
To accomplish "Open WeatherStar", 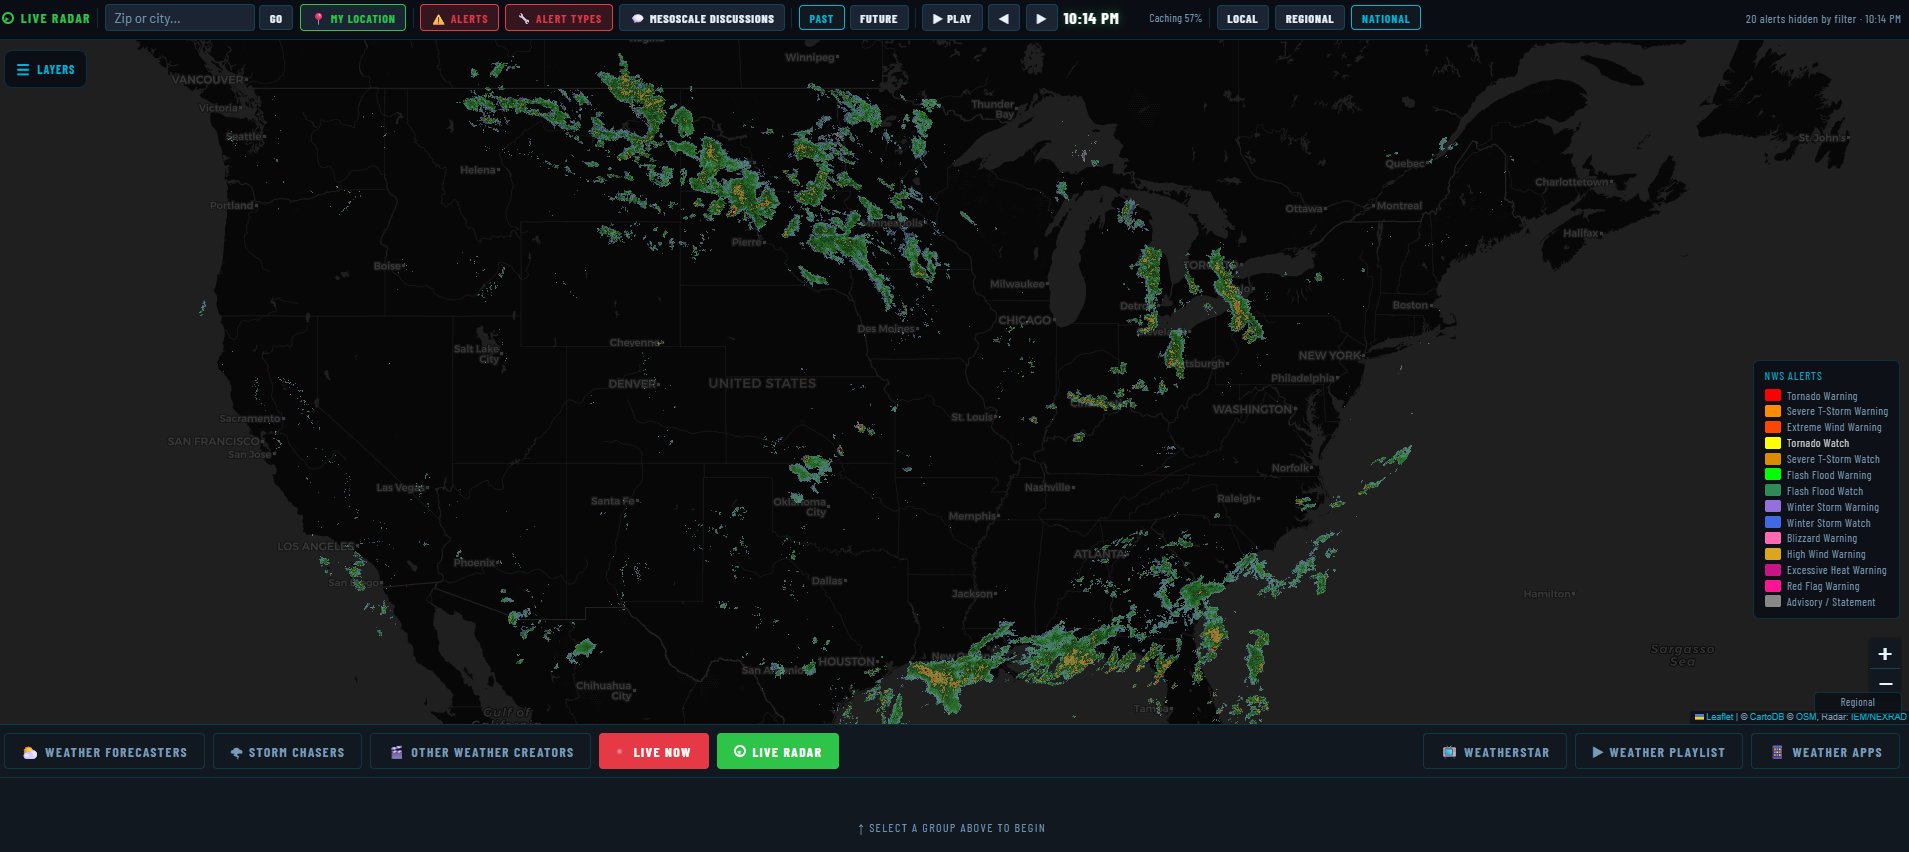I will click(1495, 752).
